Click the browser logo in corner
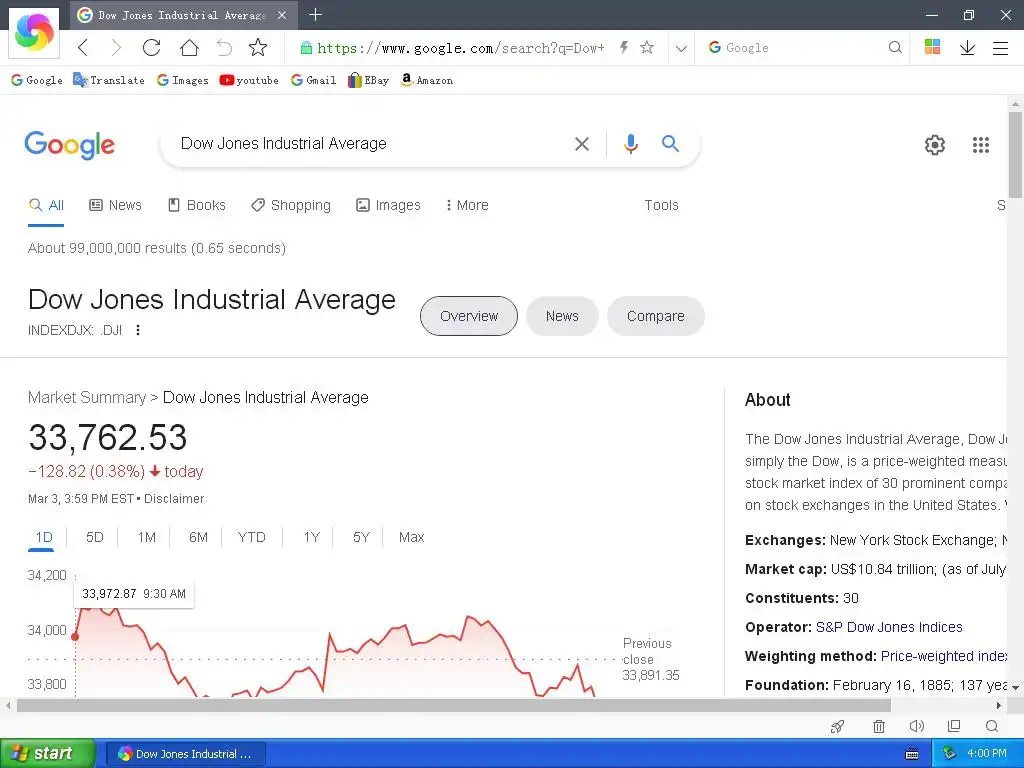 coord(34,32)
